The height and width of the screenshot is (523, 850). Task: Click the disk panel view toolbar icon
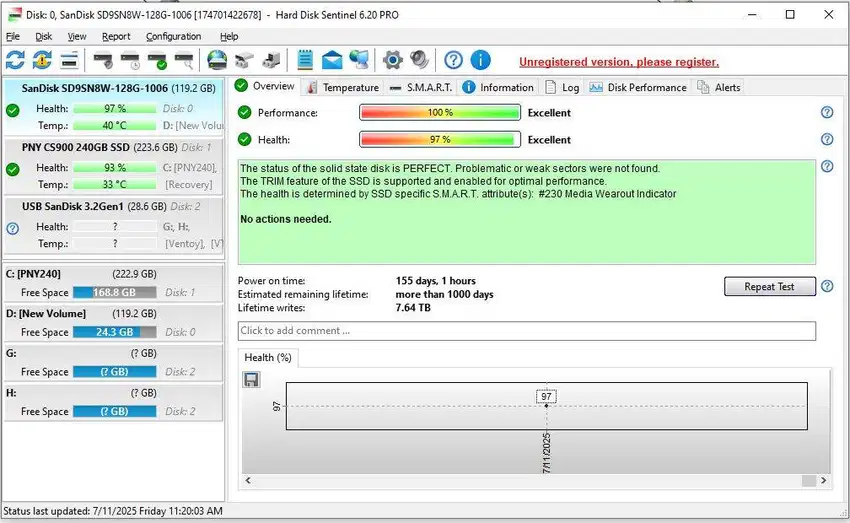point(69,60)
